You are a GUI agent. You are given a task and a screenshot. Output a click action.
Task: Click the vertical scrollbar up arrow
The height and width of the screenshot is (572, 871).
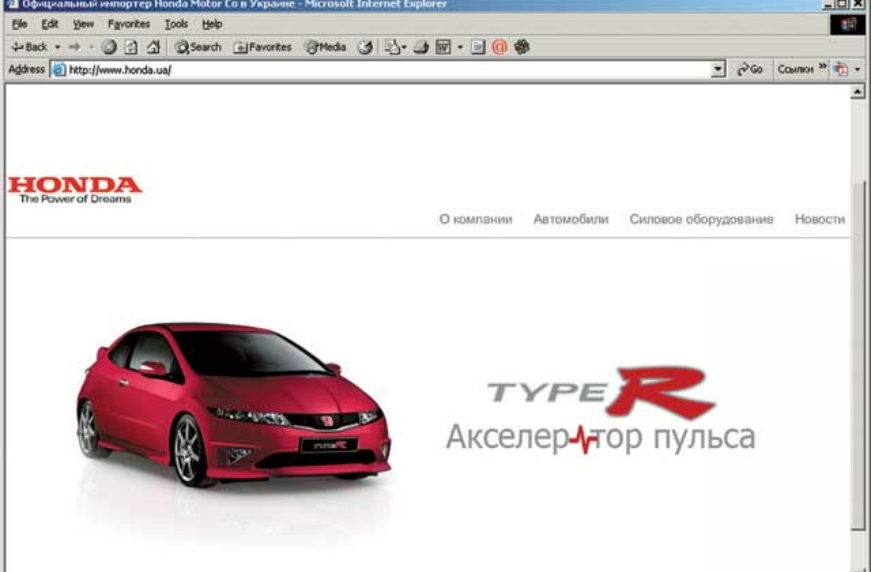(x=857, y=92)
